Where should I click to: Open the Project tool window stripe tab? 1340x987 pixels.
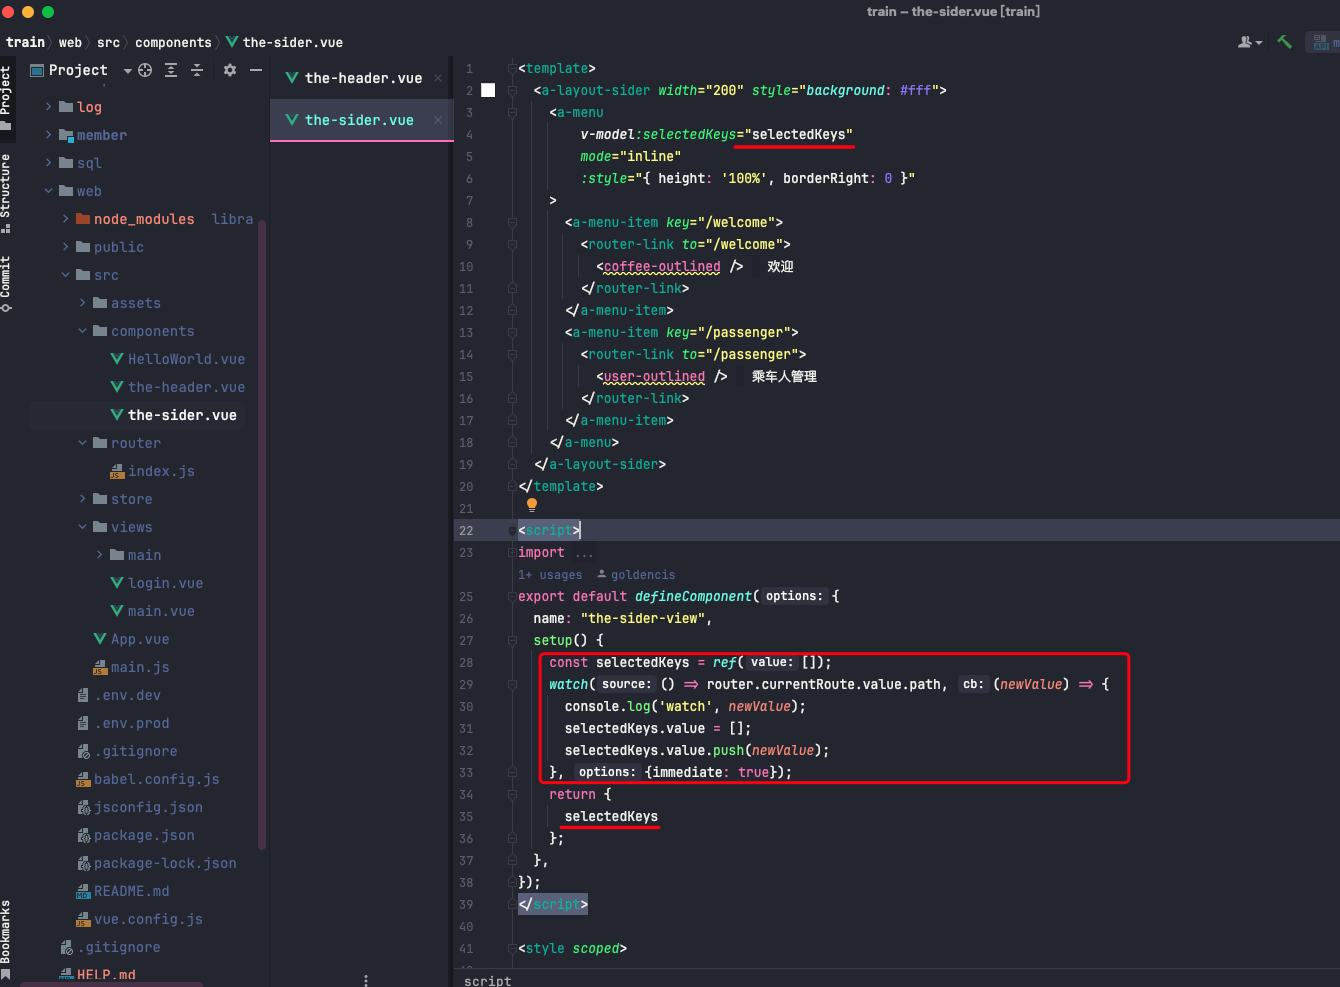tap(6, 97)
